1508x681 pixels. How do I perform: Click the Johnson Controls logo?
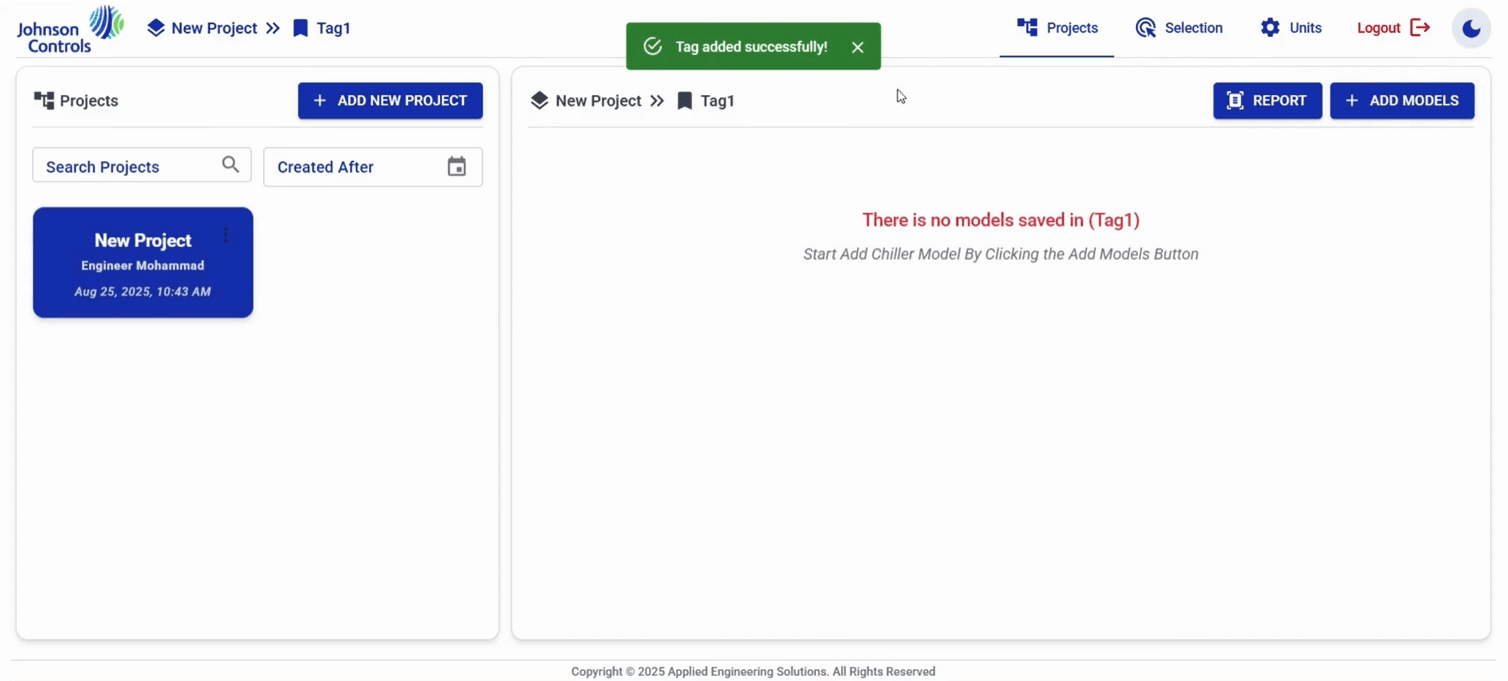pyautogui.click(x=70, y=29)
